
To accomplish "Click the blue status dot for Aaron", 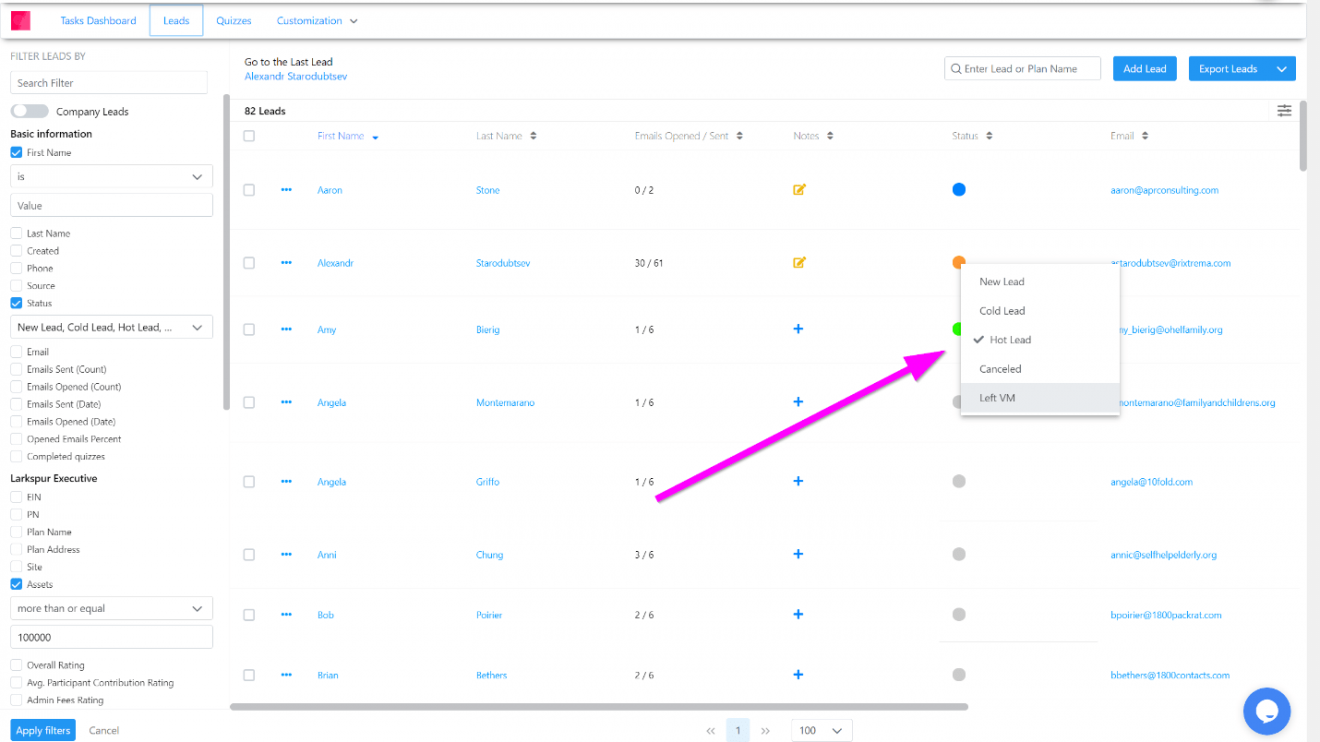I will [x=959, y=190].
